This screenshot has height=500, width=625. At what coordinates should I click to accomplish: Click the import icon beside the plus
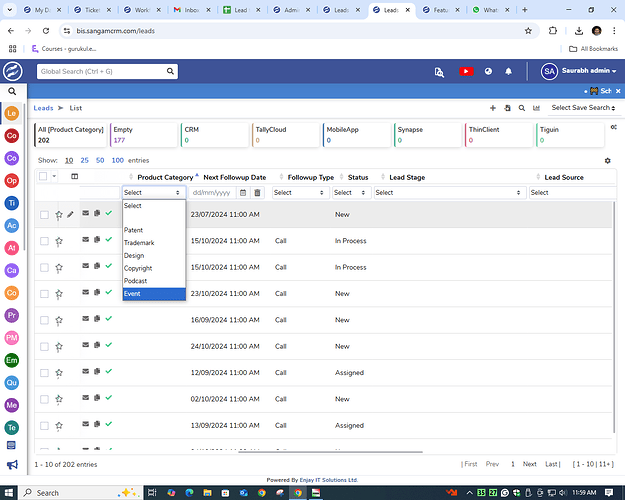[x=507, y=108]
